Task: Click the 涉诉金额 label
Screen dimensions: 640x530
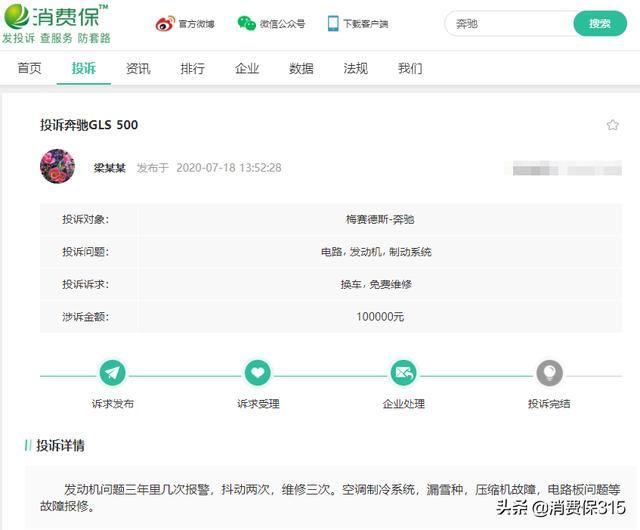Action: (x=86, y=316)
